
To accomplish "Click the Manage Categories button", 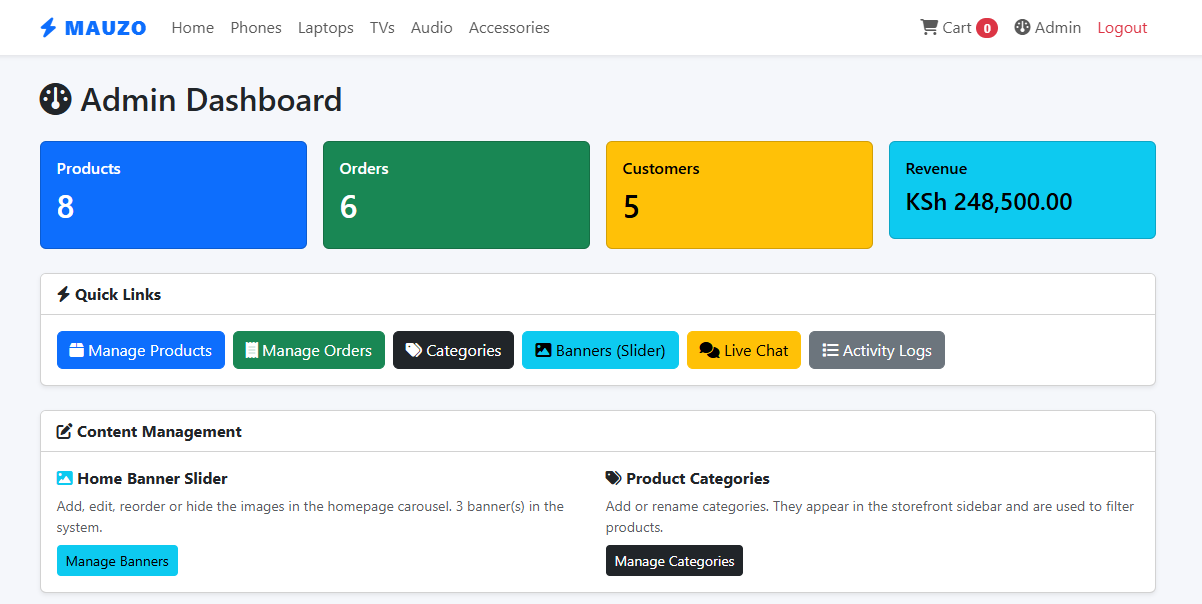I will (674, 561).
